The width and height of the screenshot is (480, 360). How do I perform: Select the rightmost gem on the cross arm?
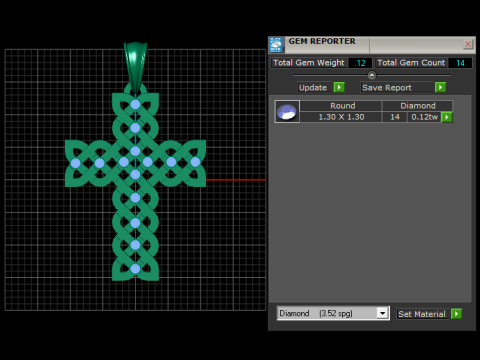(195, 162)
